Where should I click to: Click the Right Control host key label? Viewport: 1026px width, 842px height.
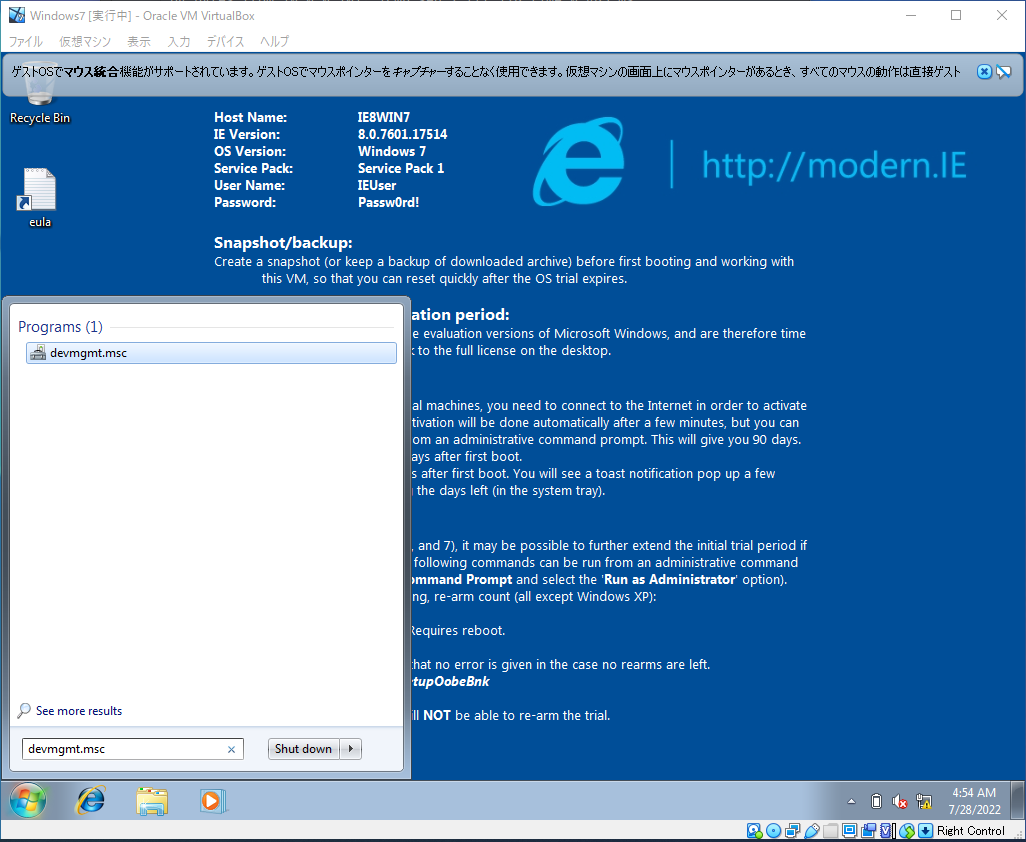pyautogui.click(x=970, y=831)
